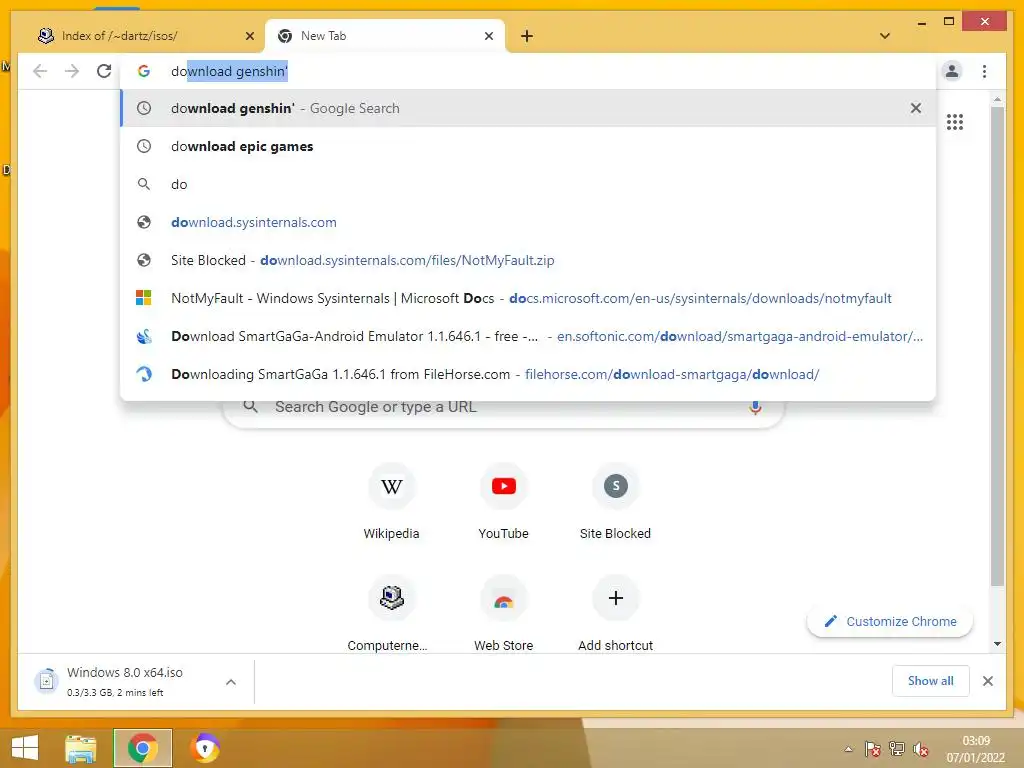
Task: Open the YouTube shortcut
Action: [x=504, y=501]
